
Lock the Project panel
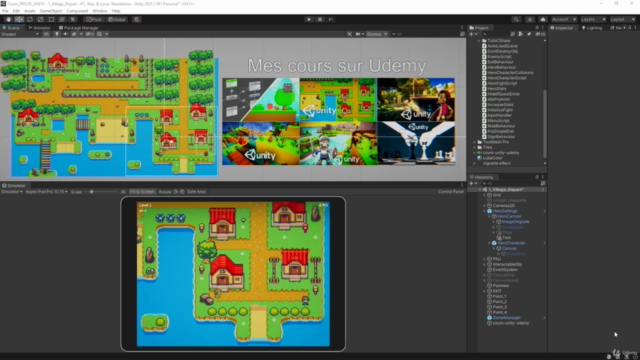pyautogui.click(x=537, y=28)
